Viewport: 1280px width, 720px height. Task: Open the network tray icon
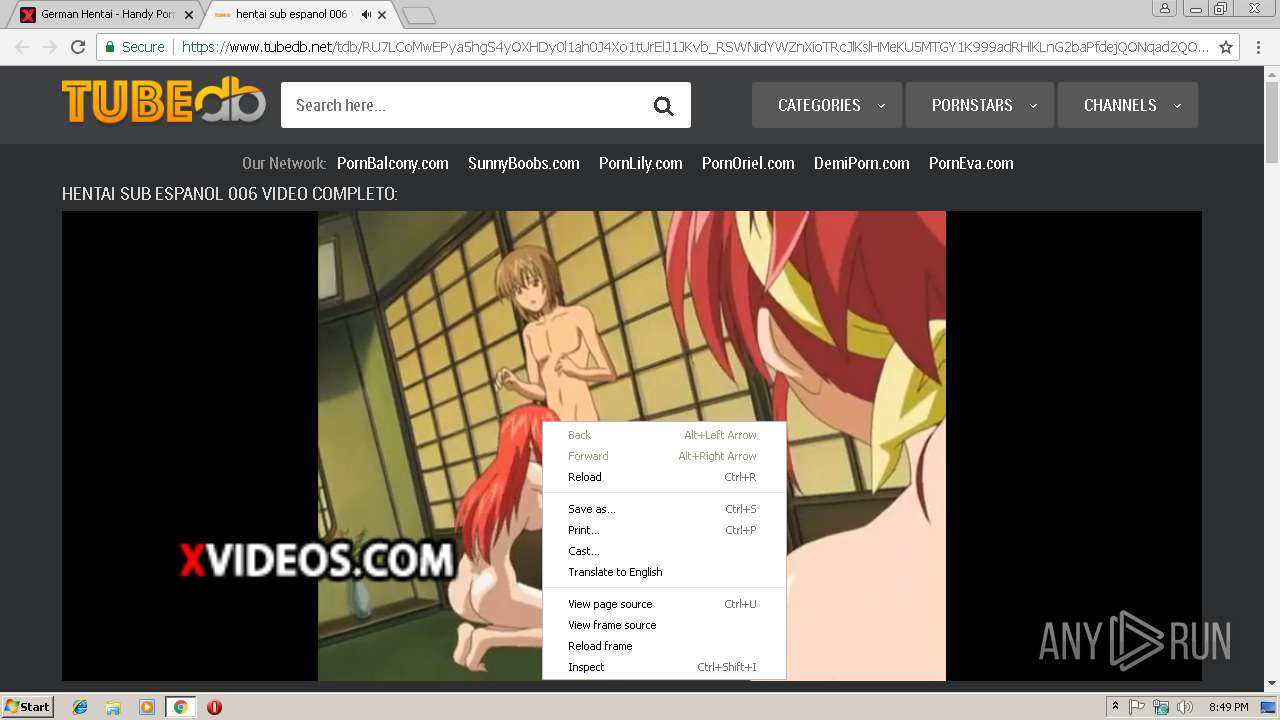(1161, 707)
